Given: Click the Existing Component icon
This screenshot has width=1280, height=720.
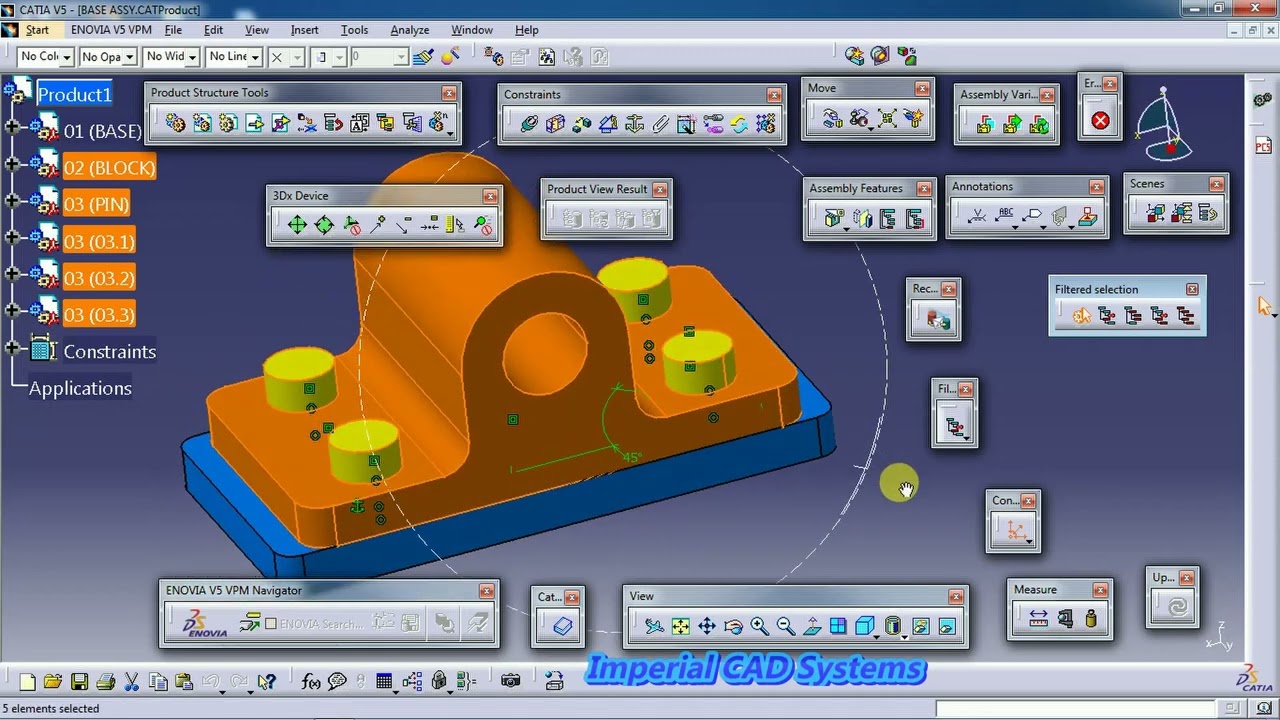Looking at the screenshot, I should click(254, 123).
